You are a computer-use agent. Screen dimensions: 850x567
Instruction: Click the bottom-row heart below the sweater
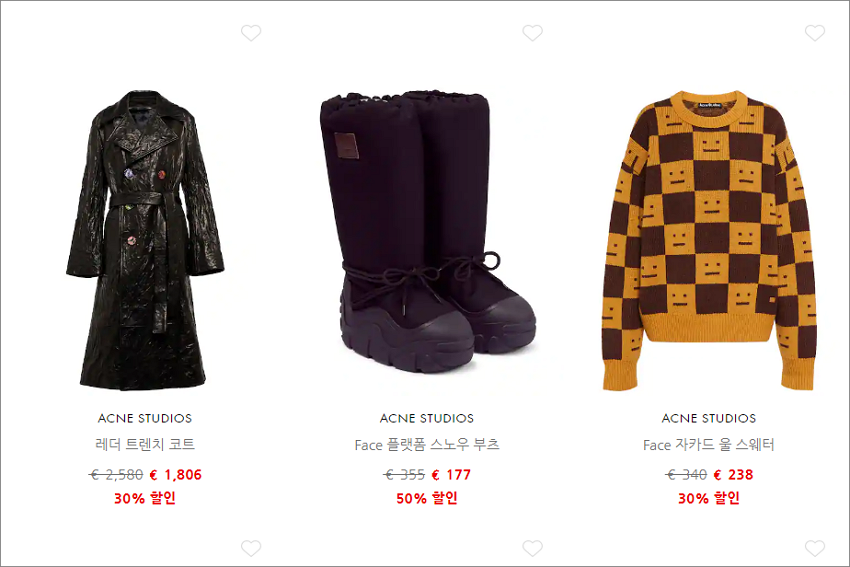click(x=815, y=548)
